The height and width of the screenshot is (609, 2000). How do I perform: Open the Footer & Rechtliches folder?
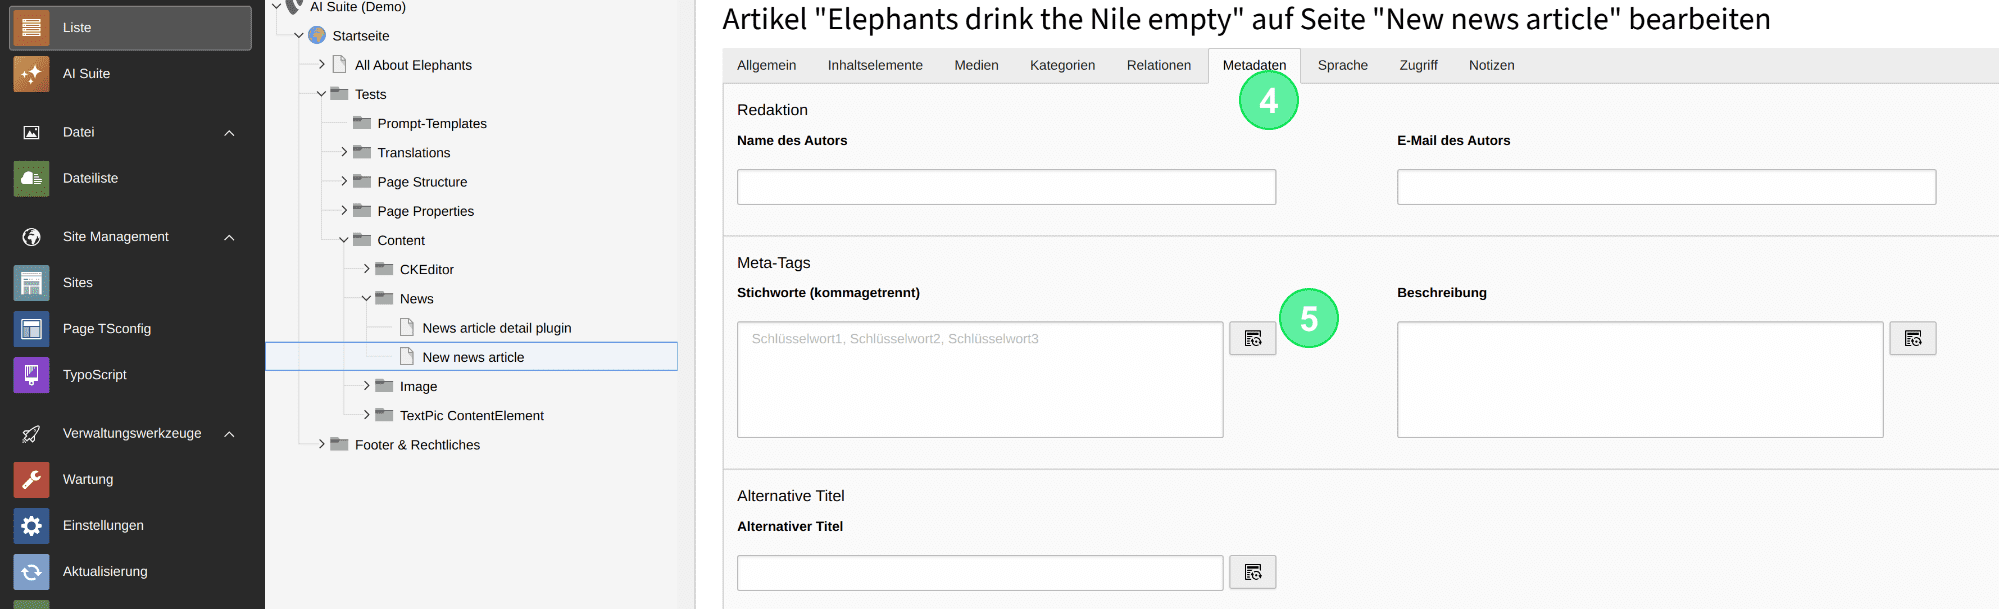[x=417, y=445]
